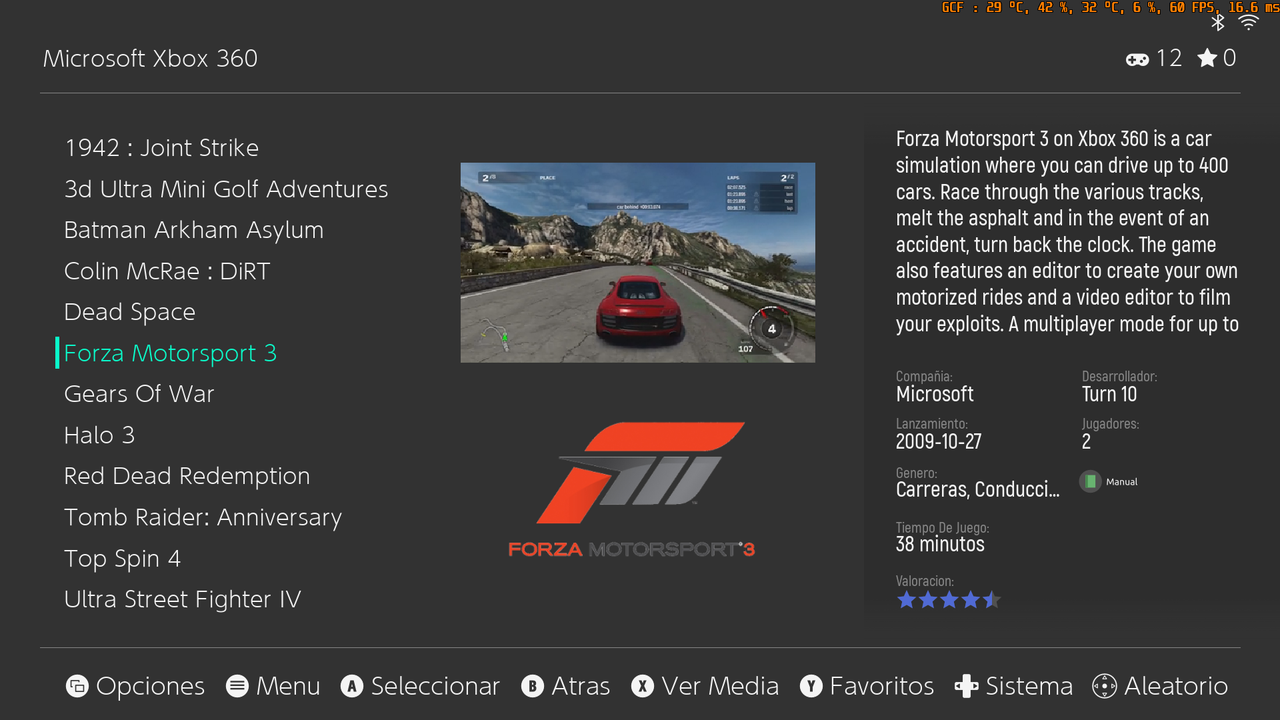Select Dead Space in game list
Image resolution: width=1280 pixels, height=720 pixels.
[x=130, y=312]
